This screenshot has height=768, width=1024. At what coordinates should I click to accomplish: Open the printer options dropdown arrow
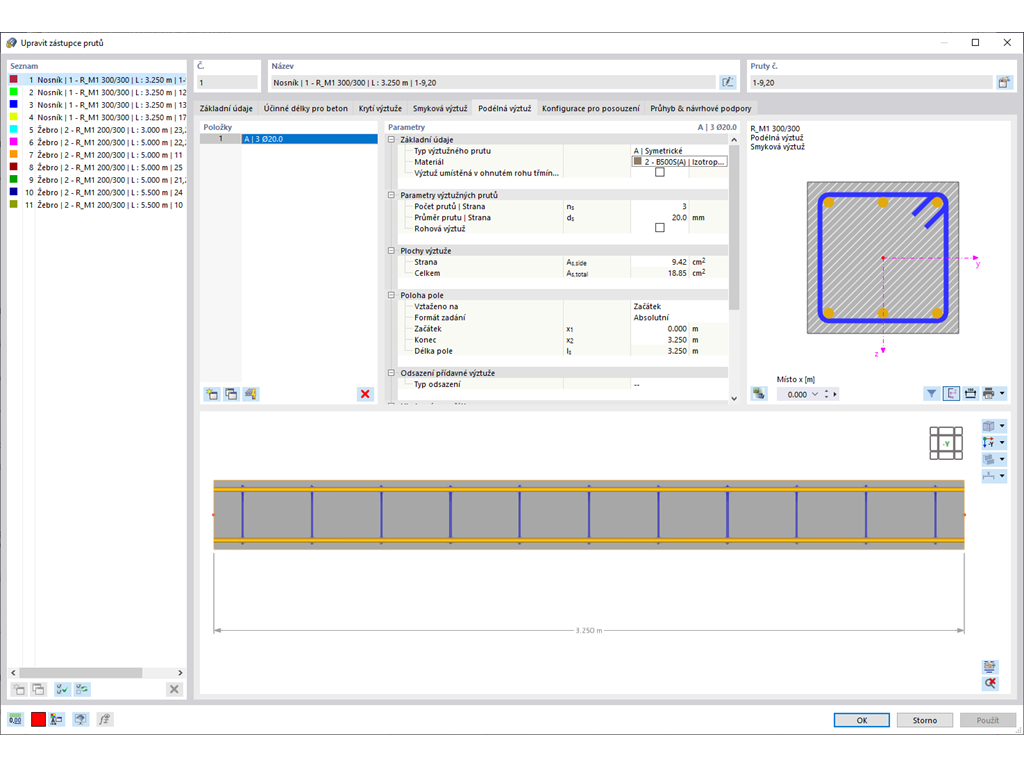pos(1002,393)
